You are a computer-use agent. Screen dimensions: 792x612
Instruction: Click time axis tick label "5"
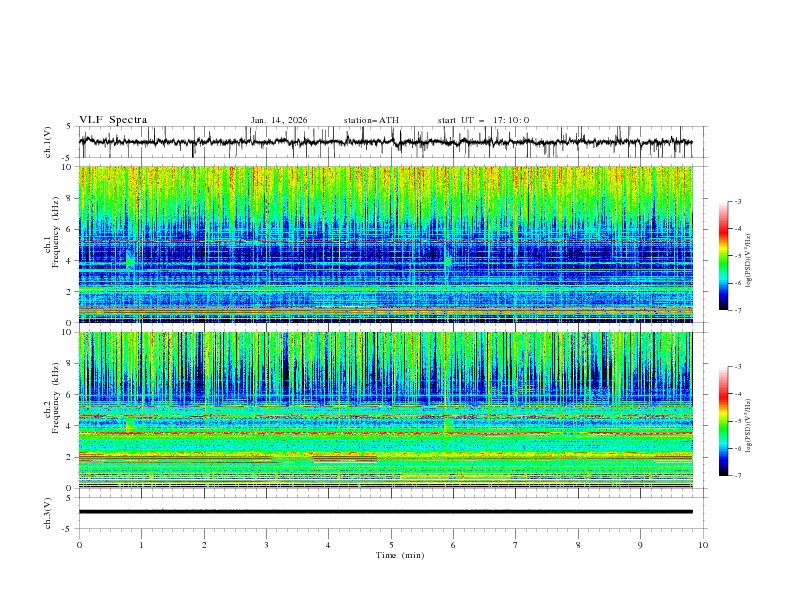click(x=391, y=545)
